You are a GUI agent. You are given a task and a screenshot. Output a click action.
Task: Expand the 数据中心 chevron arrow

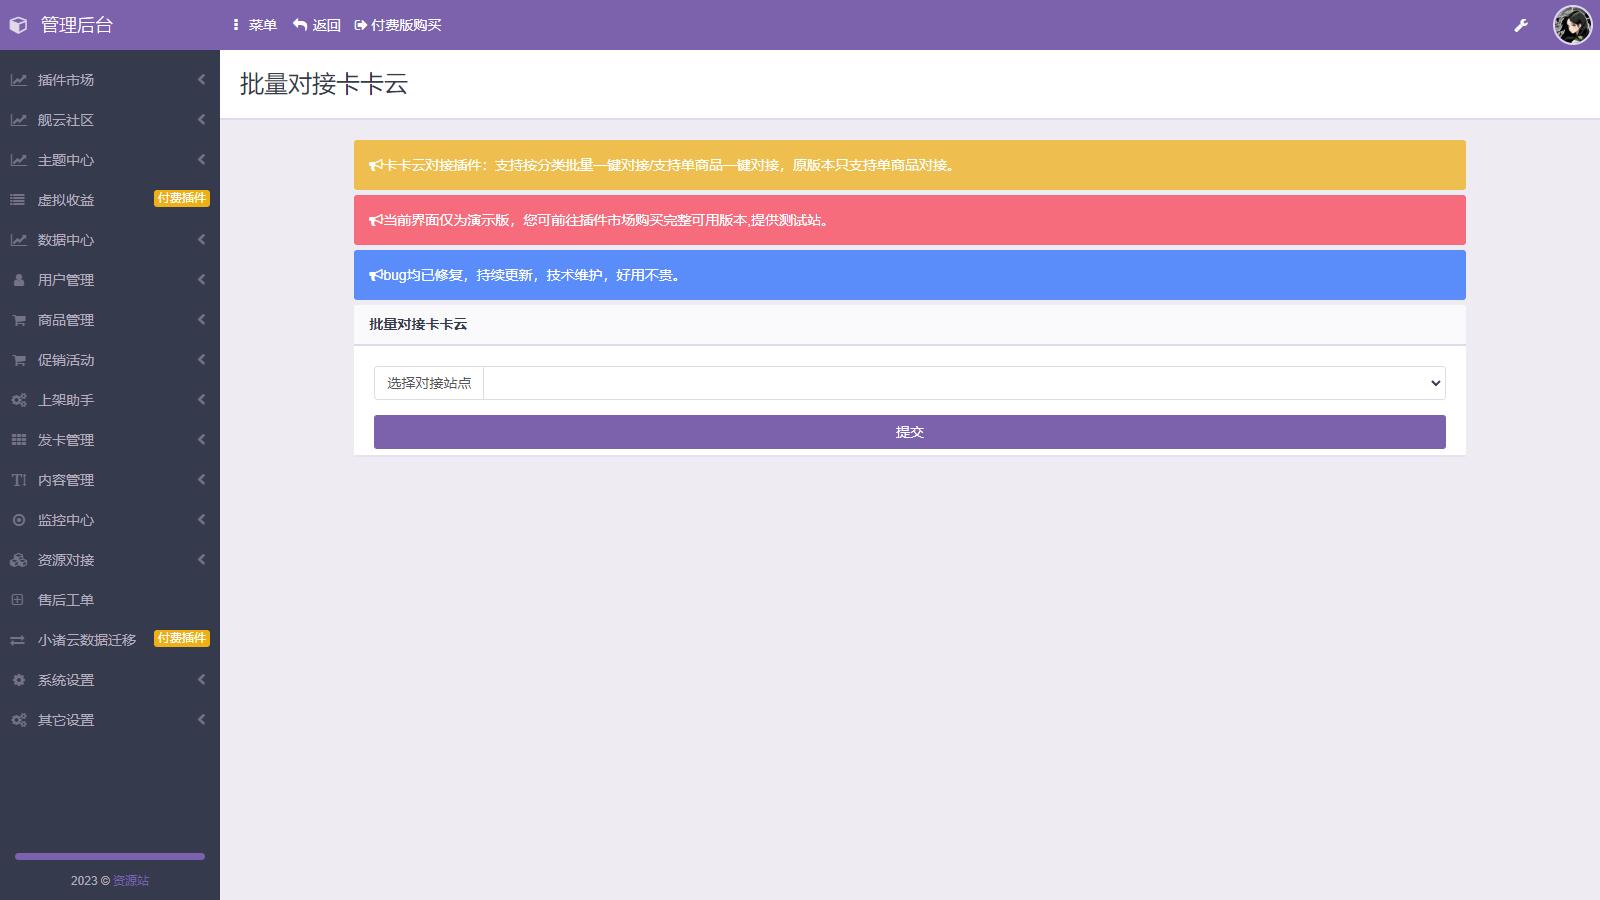coord(201,240)
